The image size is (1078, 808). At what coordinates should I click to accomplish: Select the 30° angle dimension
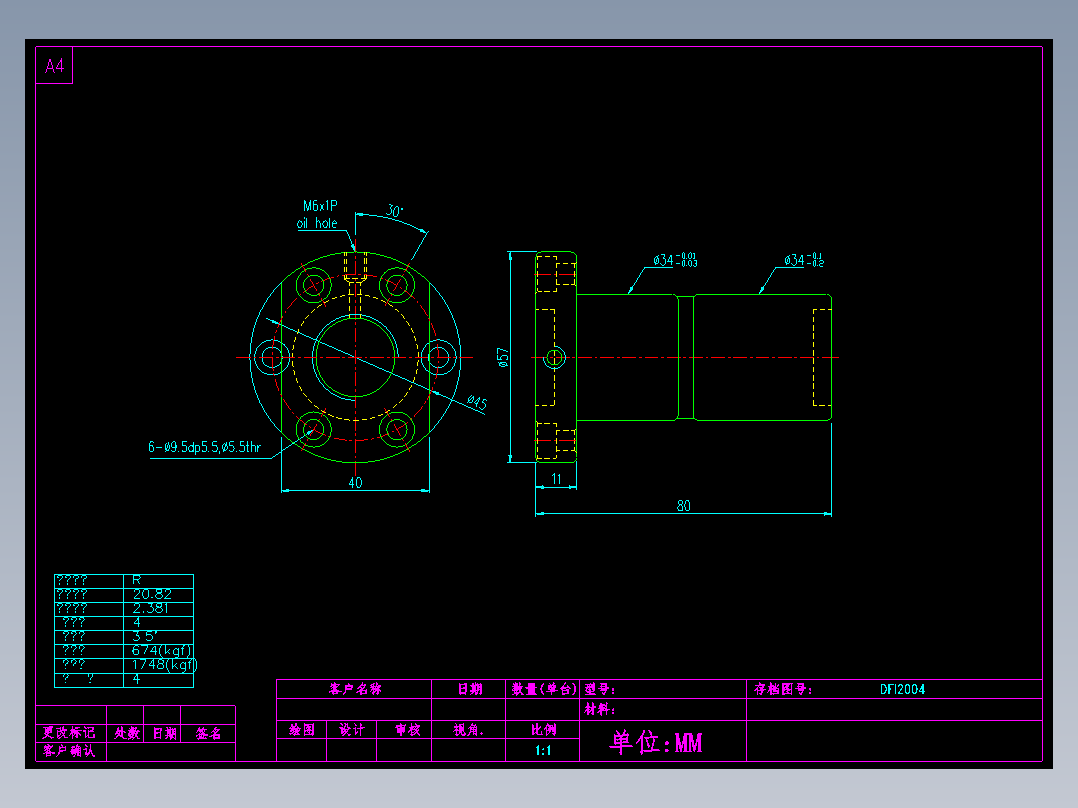(394, 210)
